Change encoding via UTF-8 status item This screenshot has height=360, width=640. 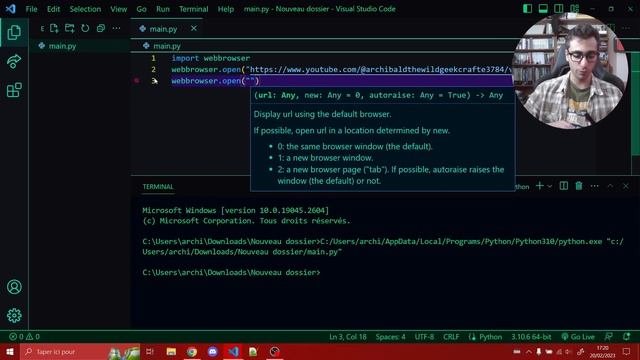424,337
